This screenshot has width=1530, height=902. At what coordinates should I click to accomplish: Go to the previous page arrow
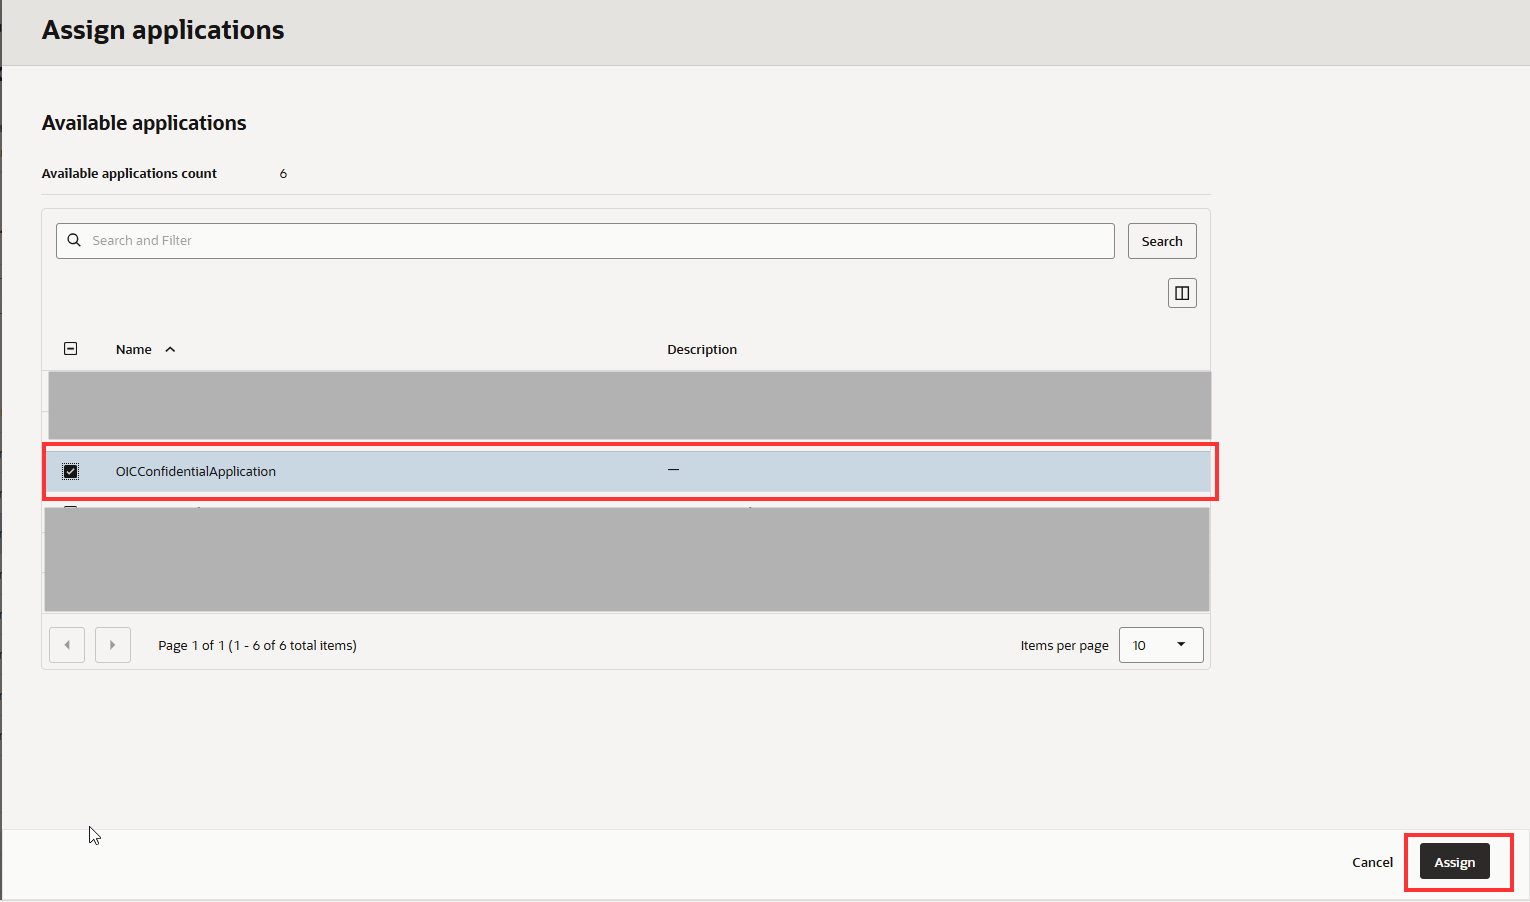(67, 645)
